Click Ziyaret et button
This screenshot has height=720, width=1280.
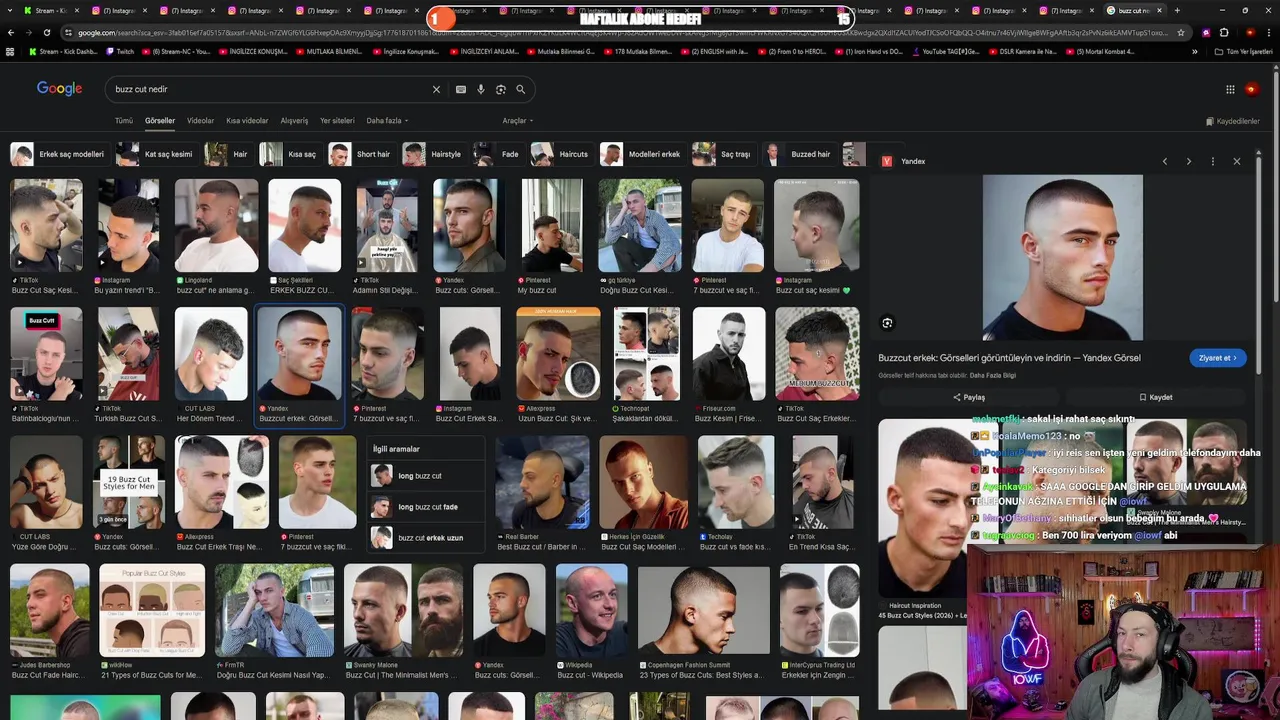tap(1218, 358)
